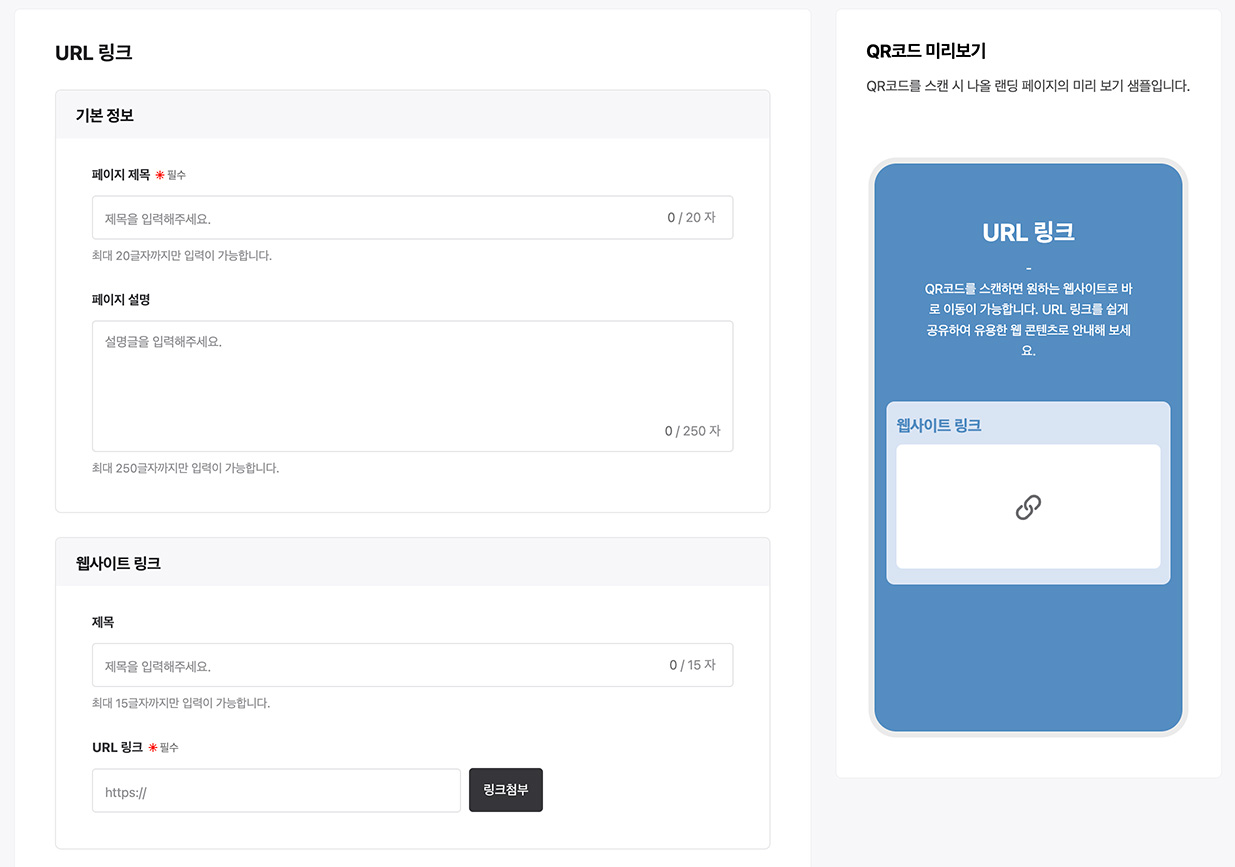Image resolution: width=1235 pixels, height=867 pixels.
Task: Click the 페이지 제목 label
Action: pos(121,174)
